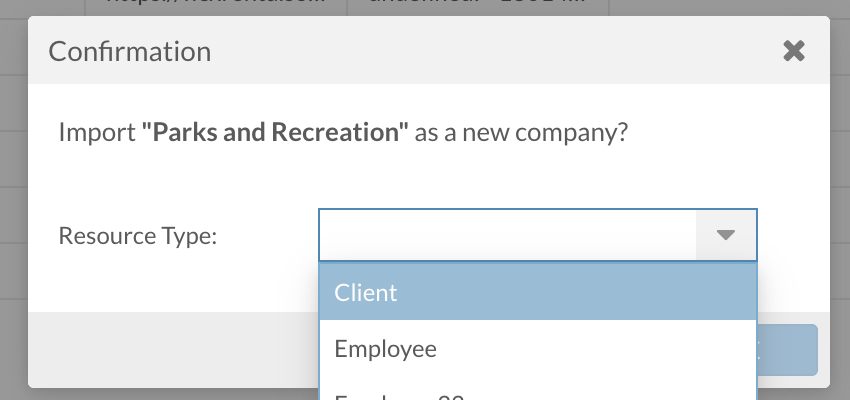The image size is (850, 400).
Task: Collapse the Resource Type dropdown arrow
Action: pyautogui.click(x=726, y=235)
